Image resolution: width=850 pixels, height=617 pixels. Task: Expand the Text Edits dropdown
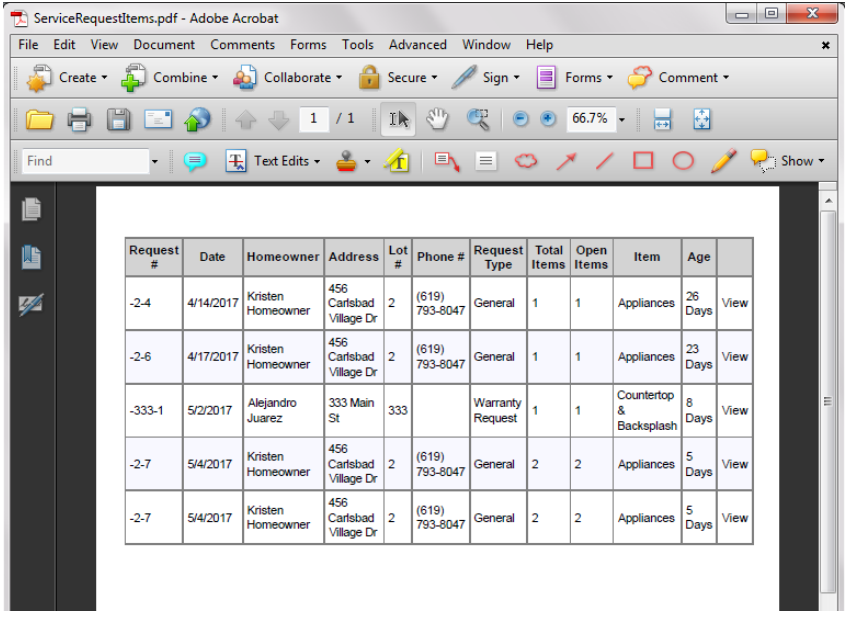coord(273,161)
